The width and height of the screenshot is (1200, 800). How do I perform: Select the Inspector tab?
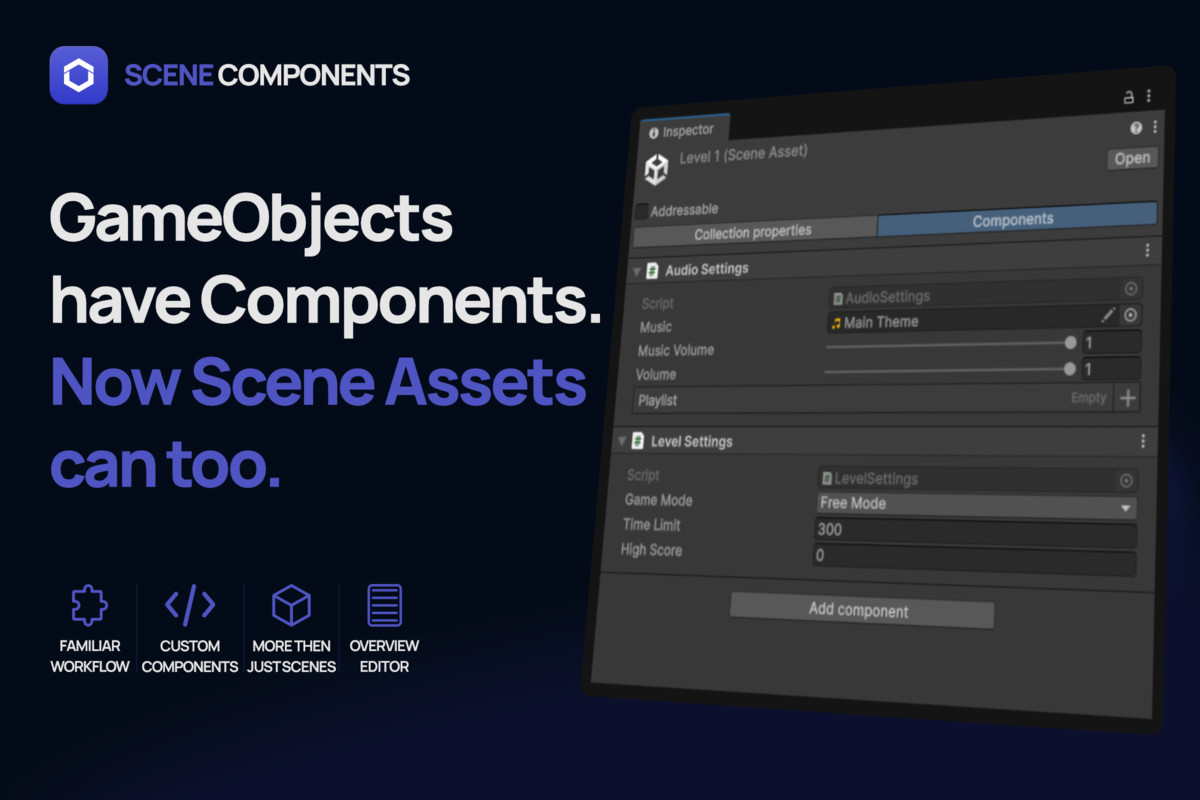683,130
